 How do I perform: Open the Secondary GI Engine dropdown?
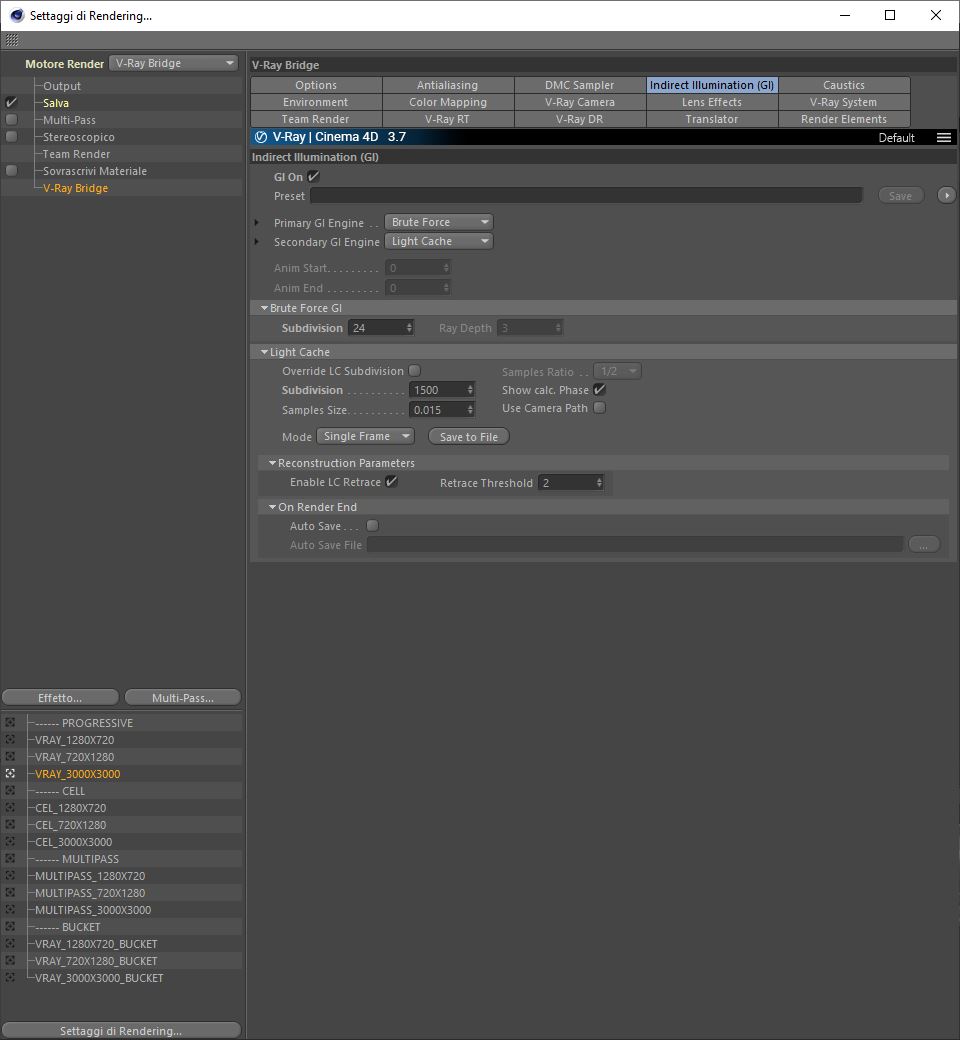point(439,241)
